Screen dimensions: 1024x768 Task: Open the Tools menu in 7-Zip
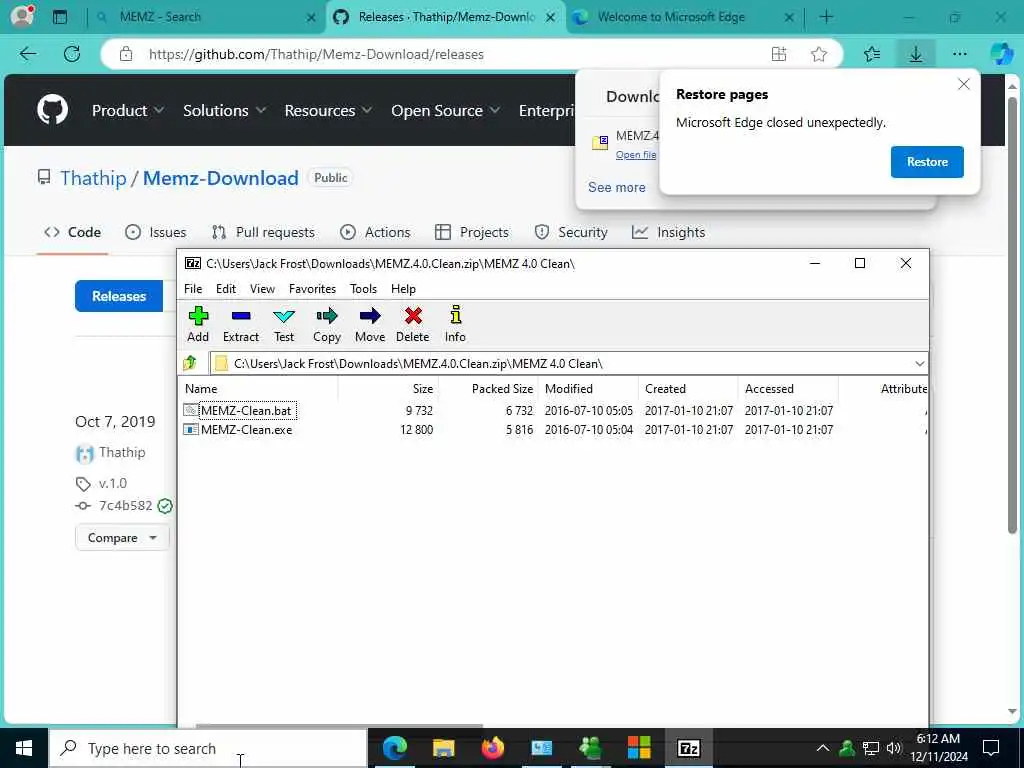(x=363, y=289)
